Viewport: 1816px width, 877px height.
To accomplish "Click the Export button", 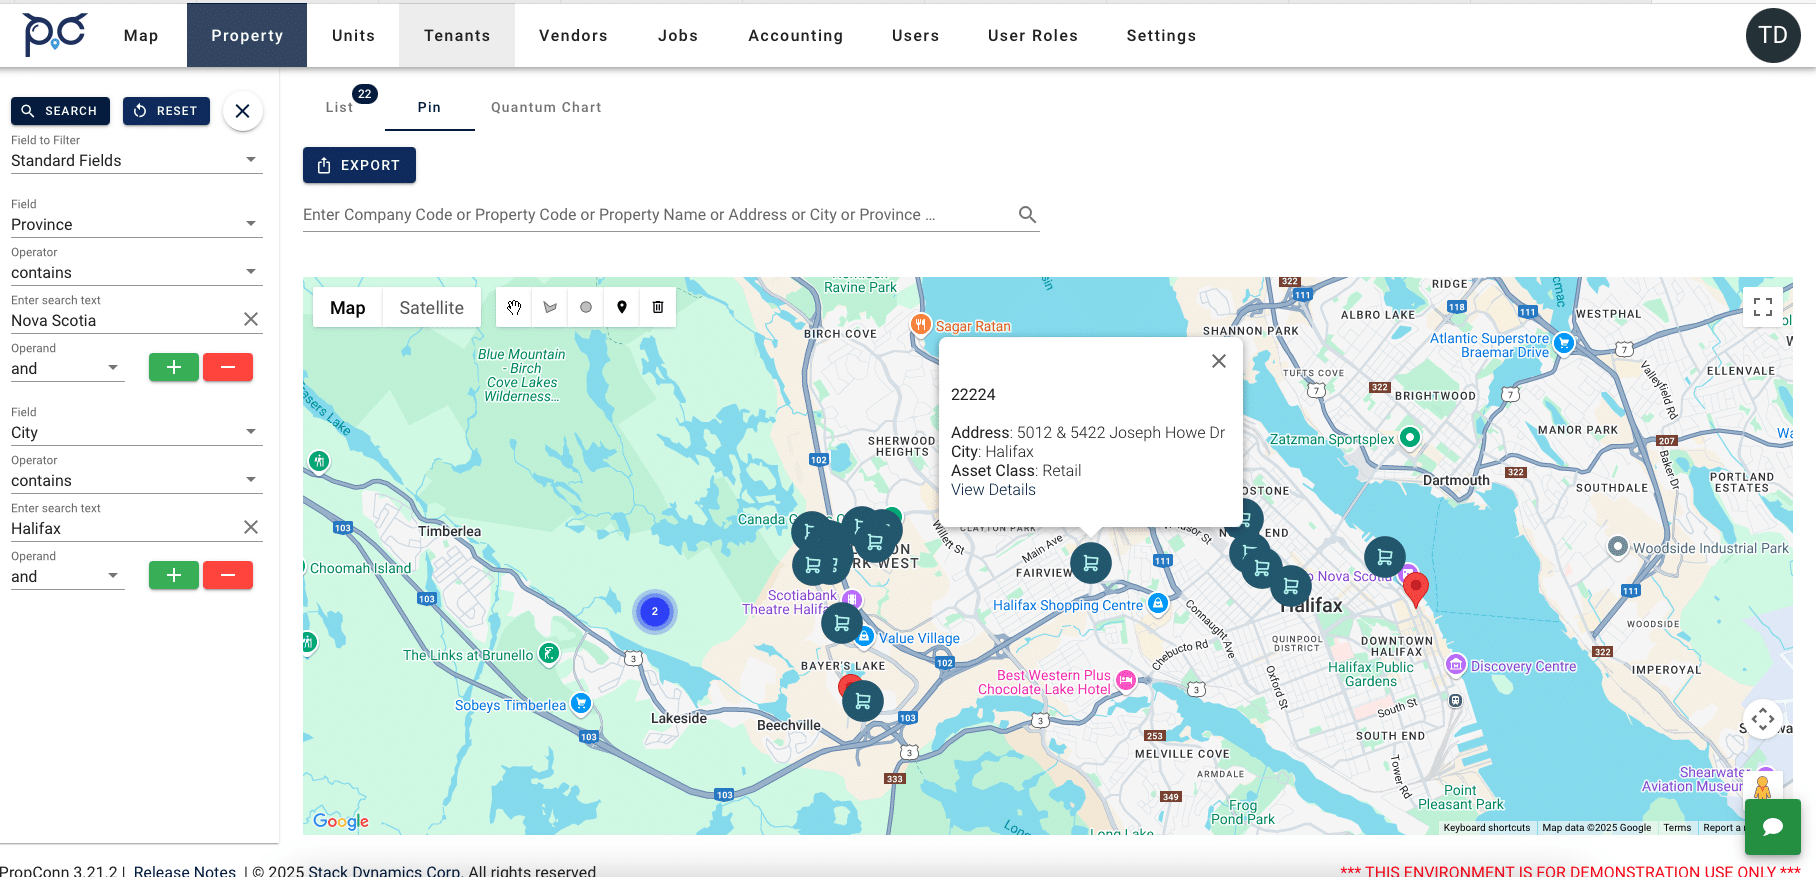I will (359, 165).
